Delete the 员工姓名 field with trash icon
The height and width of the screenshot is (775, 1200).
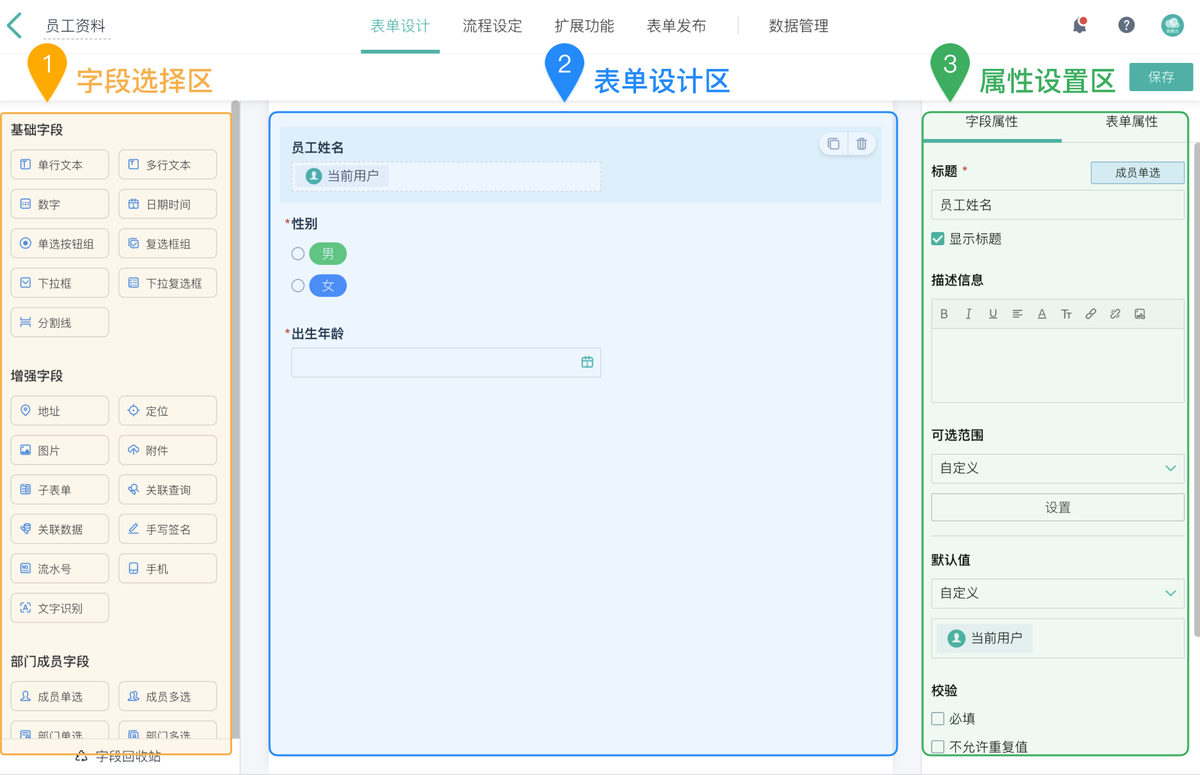[x=861, y=144]
